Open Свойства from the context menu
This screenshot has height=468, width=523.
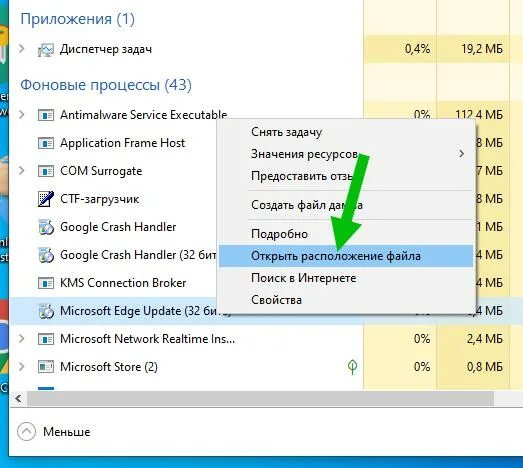[x=346, y=300]
